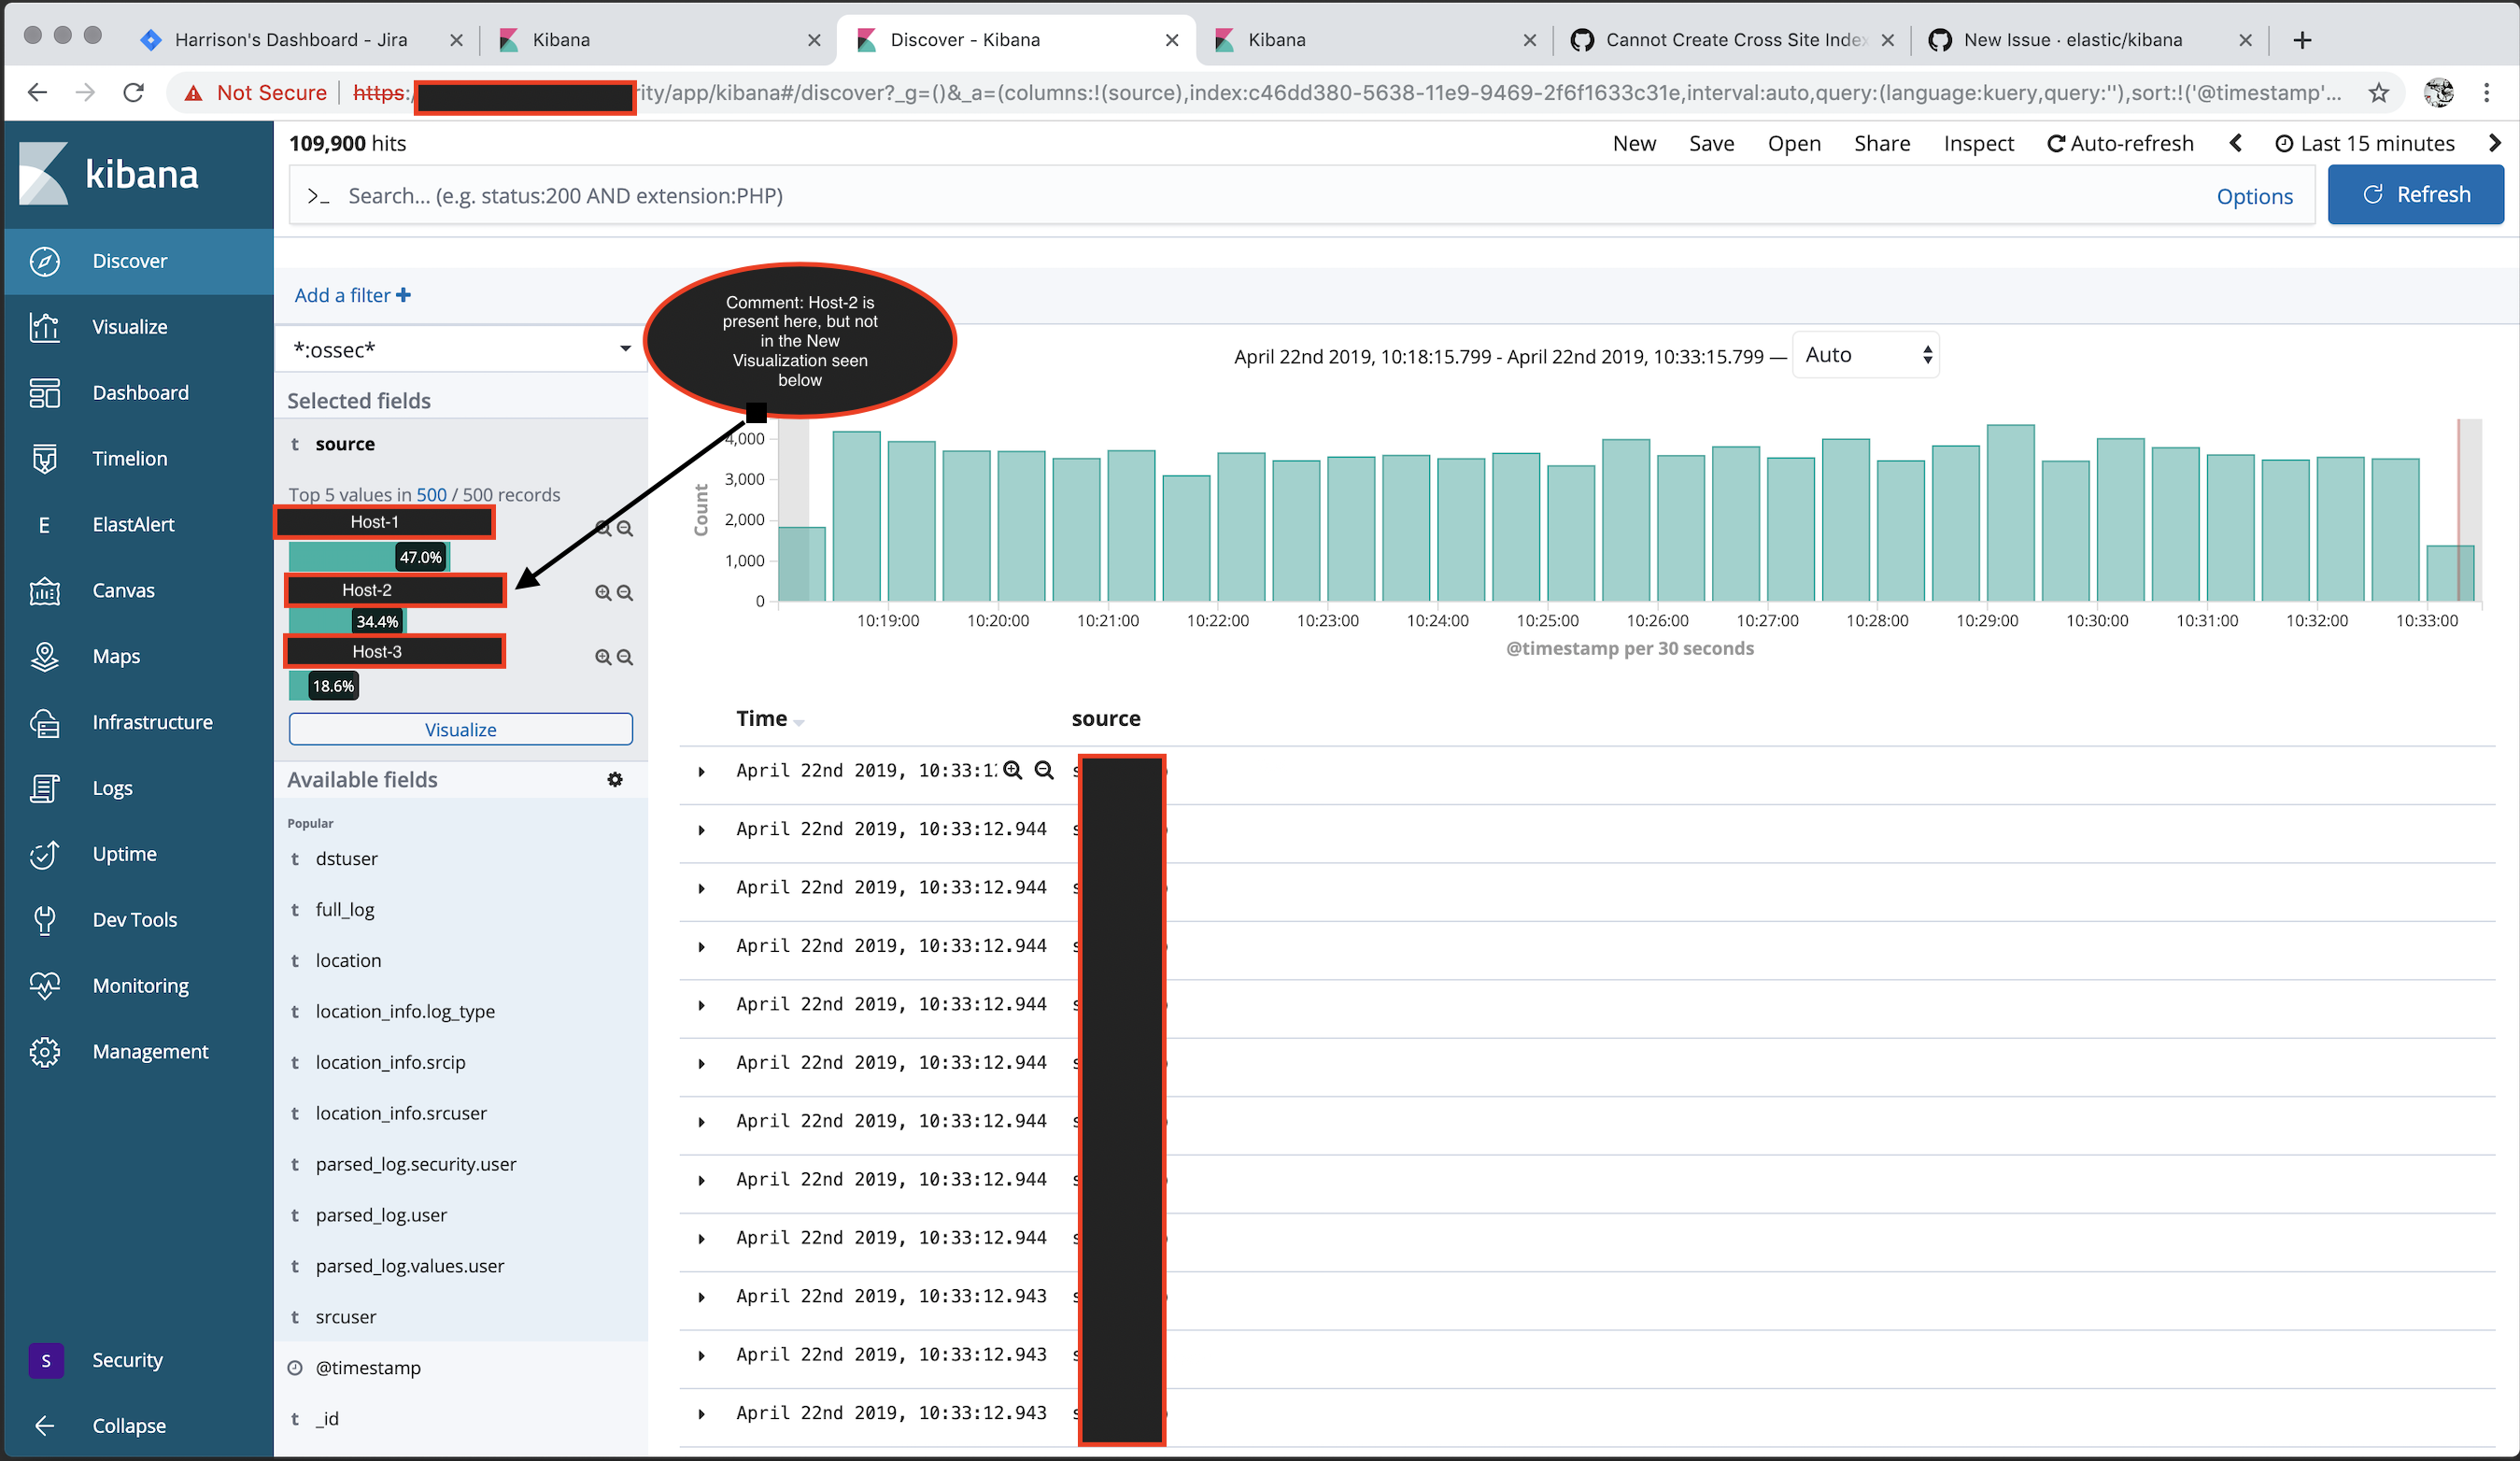Open the Visualize section icon
Image resolution: width=2520 pixels, height=1461 pixels.
point(44,327)
